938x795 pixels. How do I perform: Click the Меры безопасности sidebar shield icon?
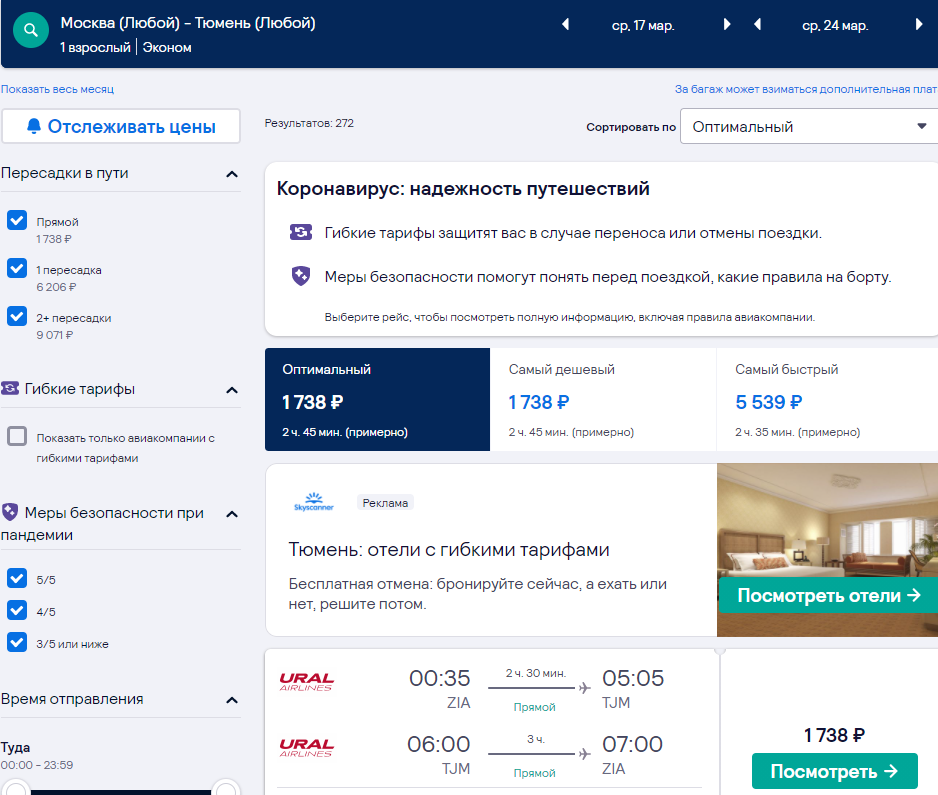coord(10,512)
